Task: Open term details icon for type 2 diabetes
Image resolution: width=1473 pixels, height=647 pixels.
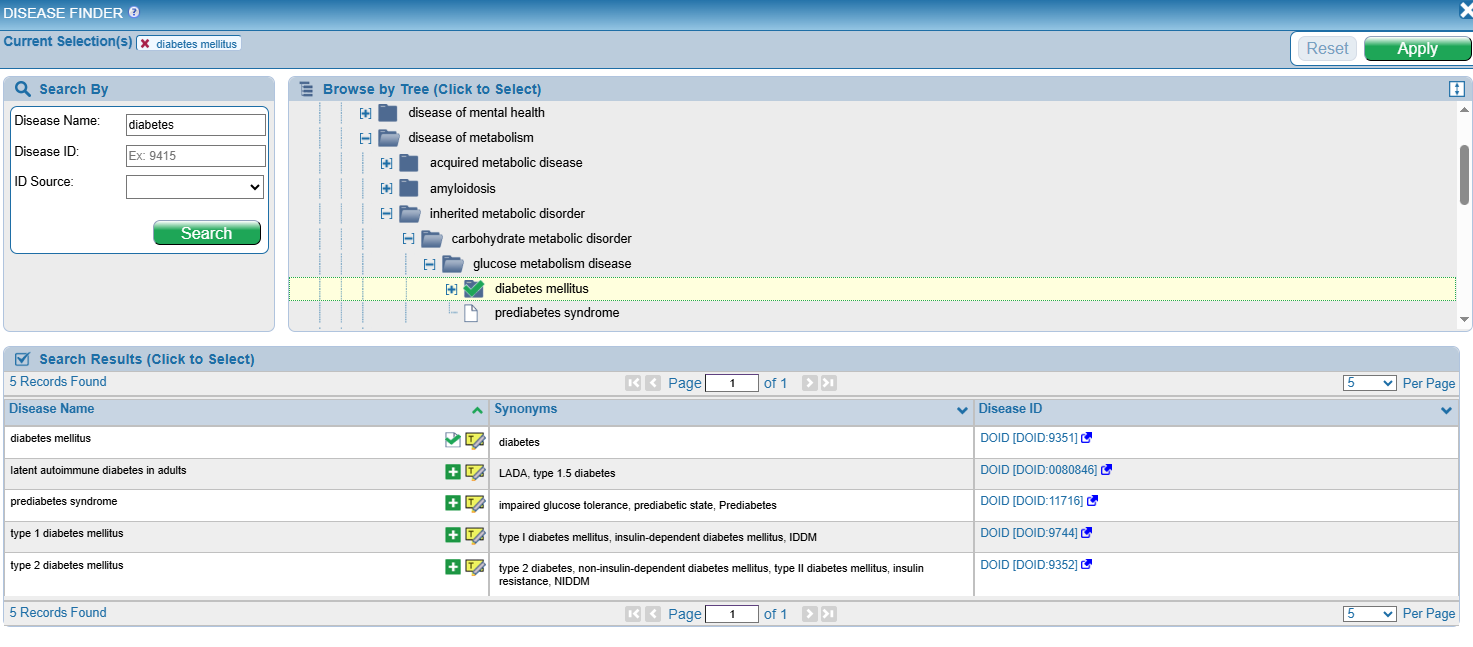Action: click(475, 567)
